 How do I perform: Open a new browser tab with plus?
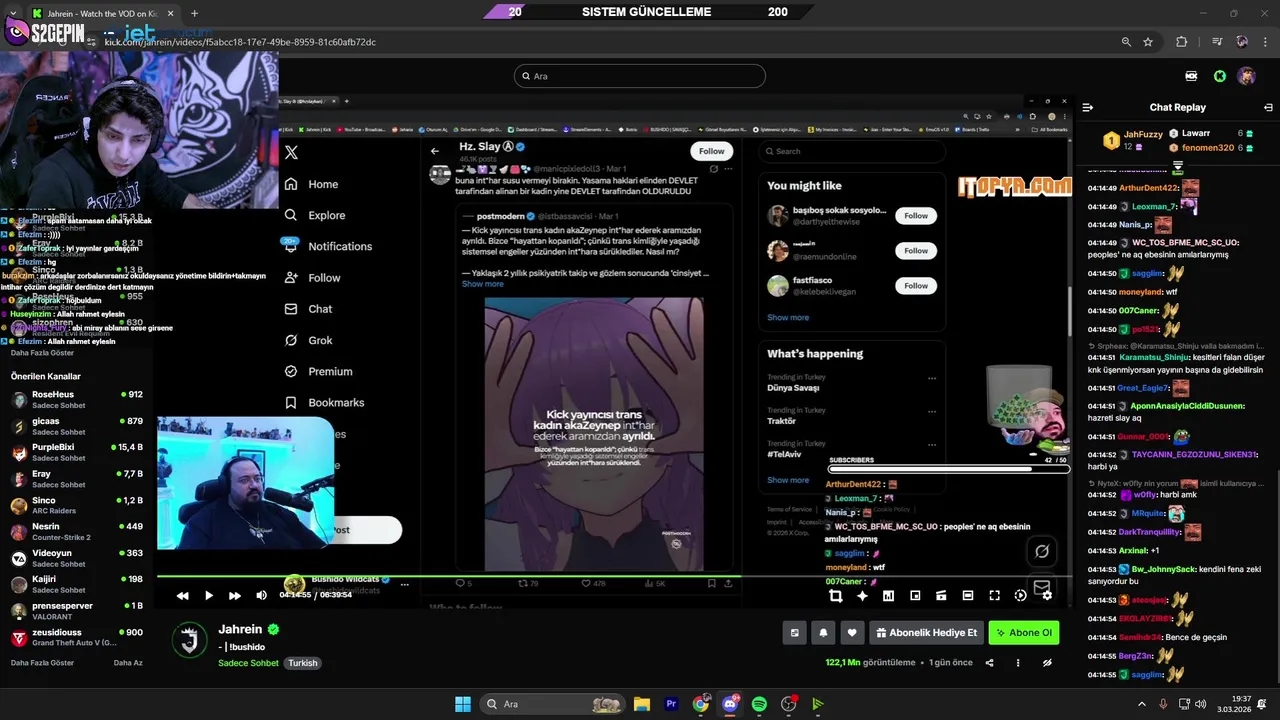click(x=194, y=13)
